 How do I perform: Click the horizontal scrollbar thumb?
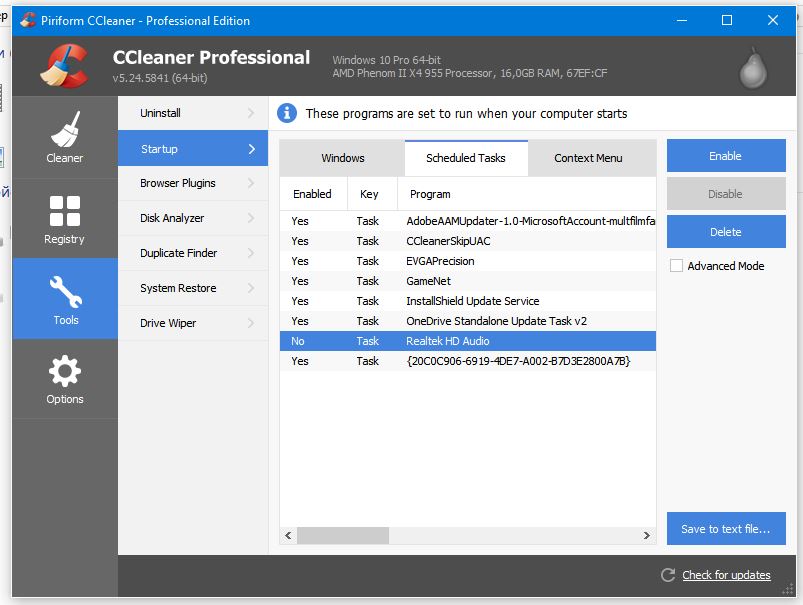point(343,535)
